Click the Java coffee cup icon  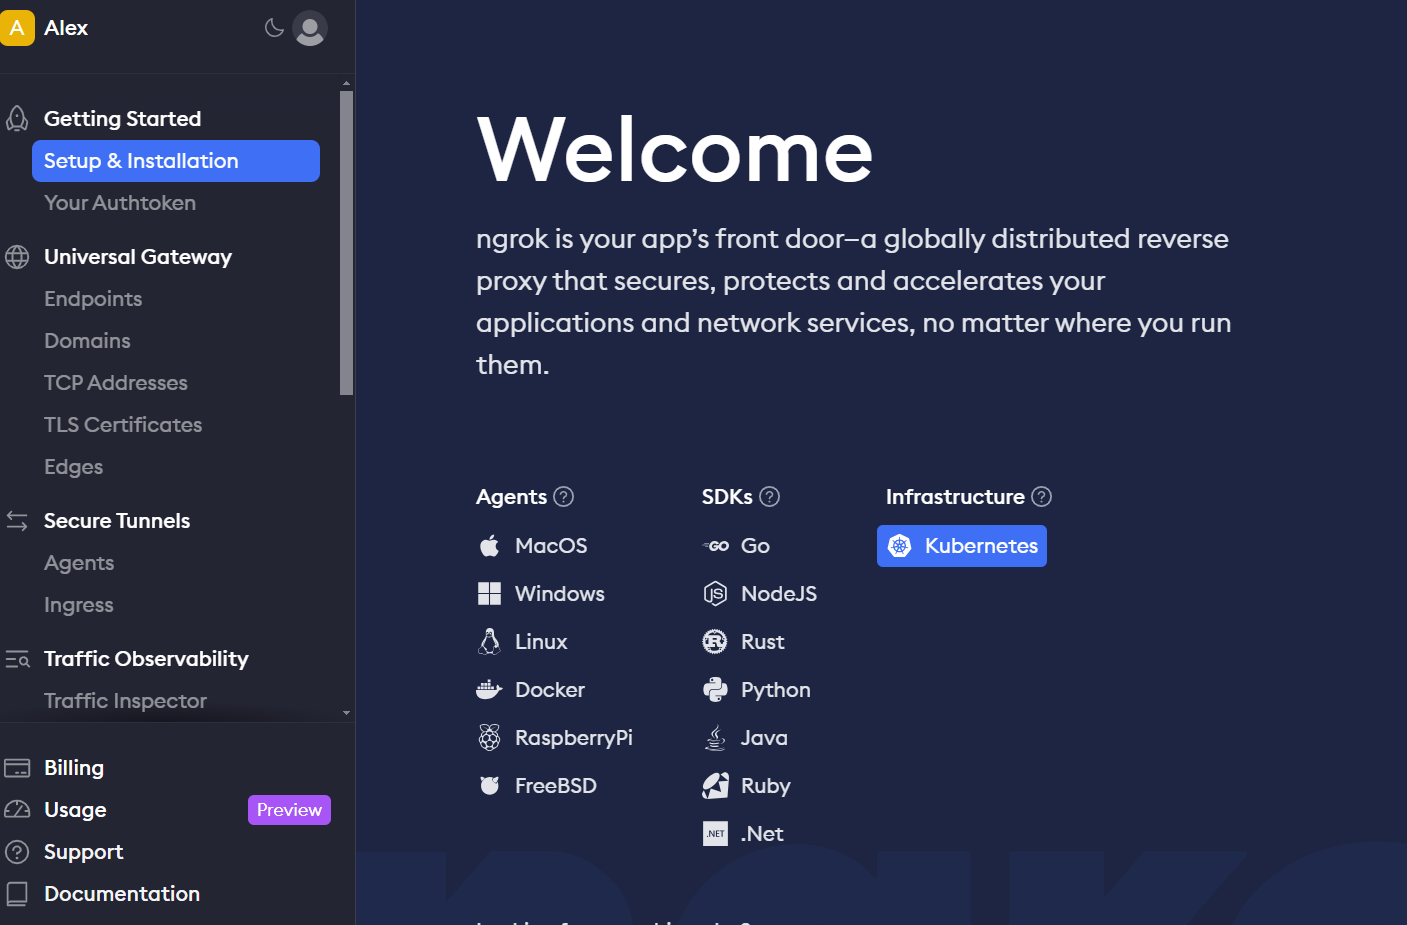coord(715,738)
